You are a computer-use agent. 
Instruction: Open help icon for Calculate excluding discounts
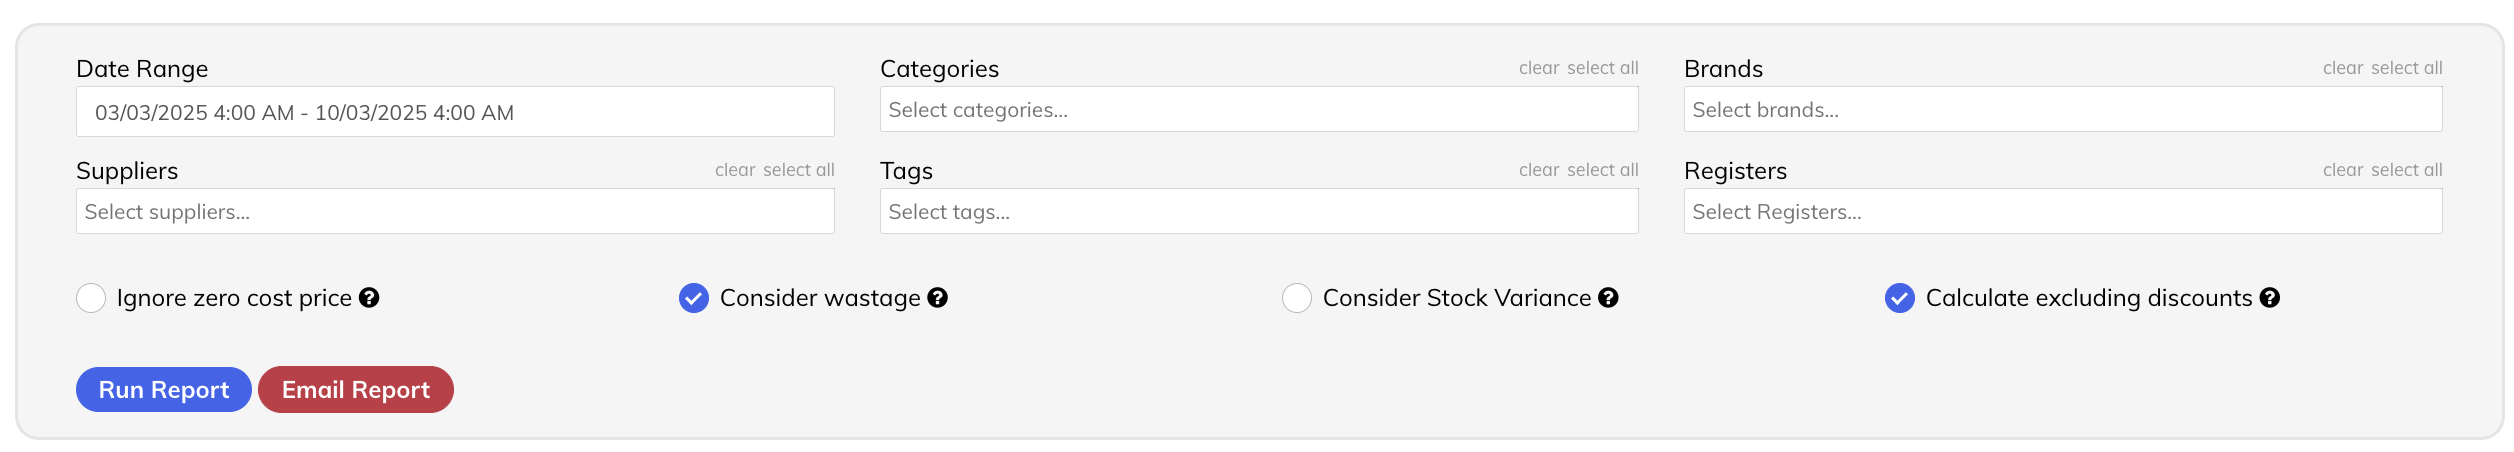[x=2270, y=298]
